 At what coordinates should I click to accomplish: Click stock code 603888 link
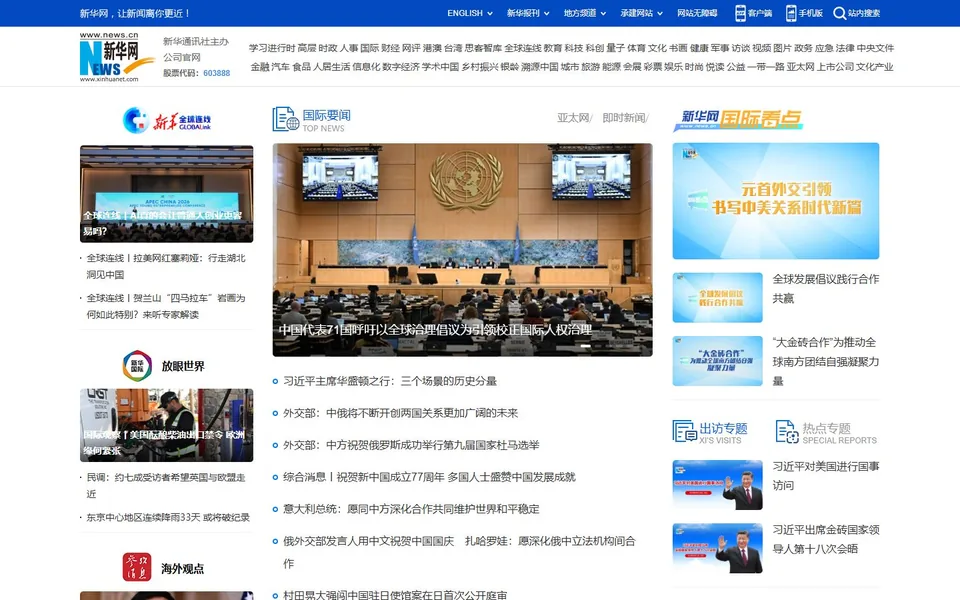[x=217, y=73]
